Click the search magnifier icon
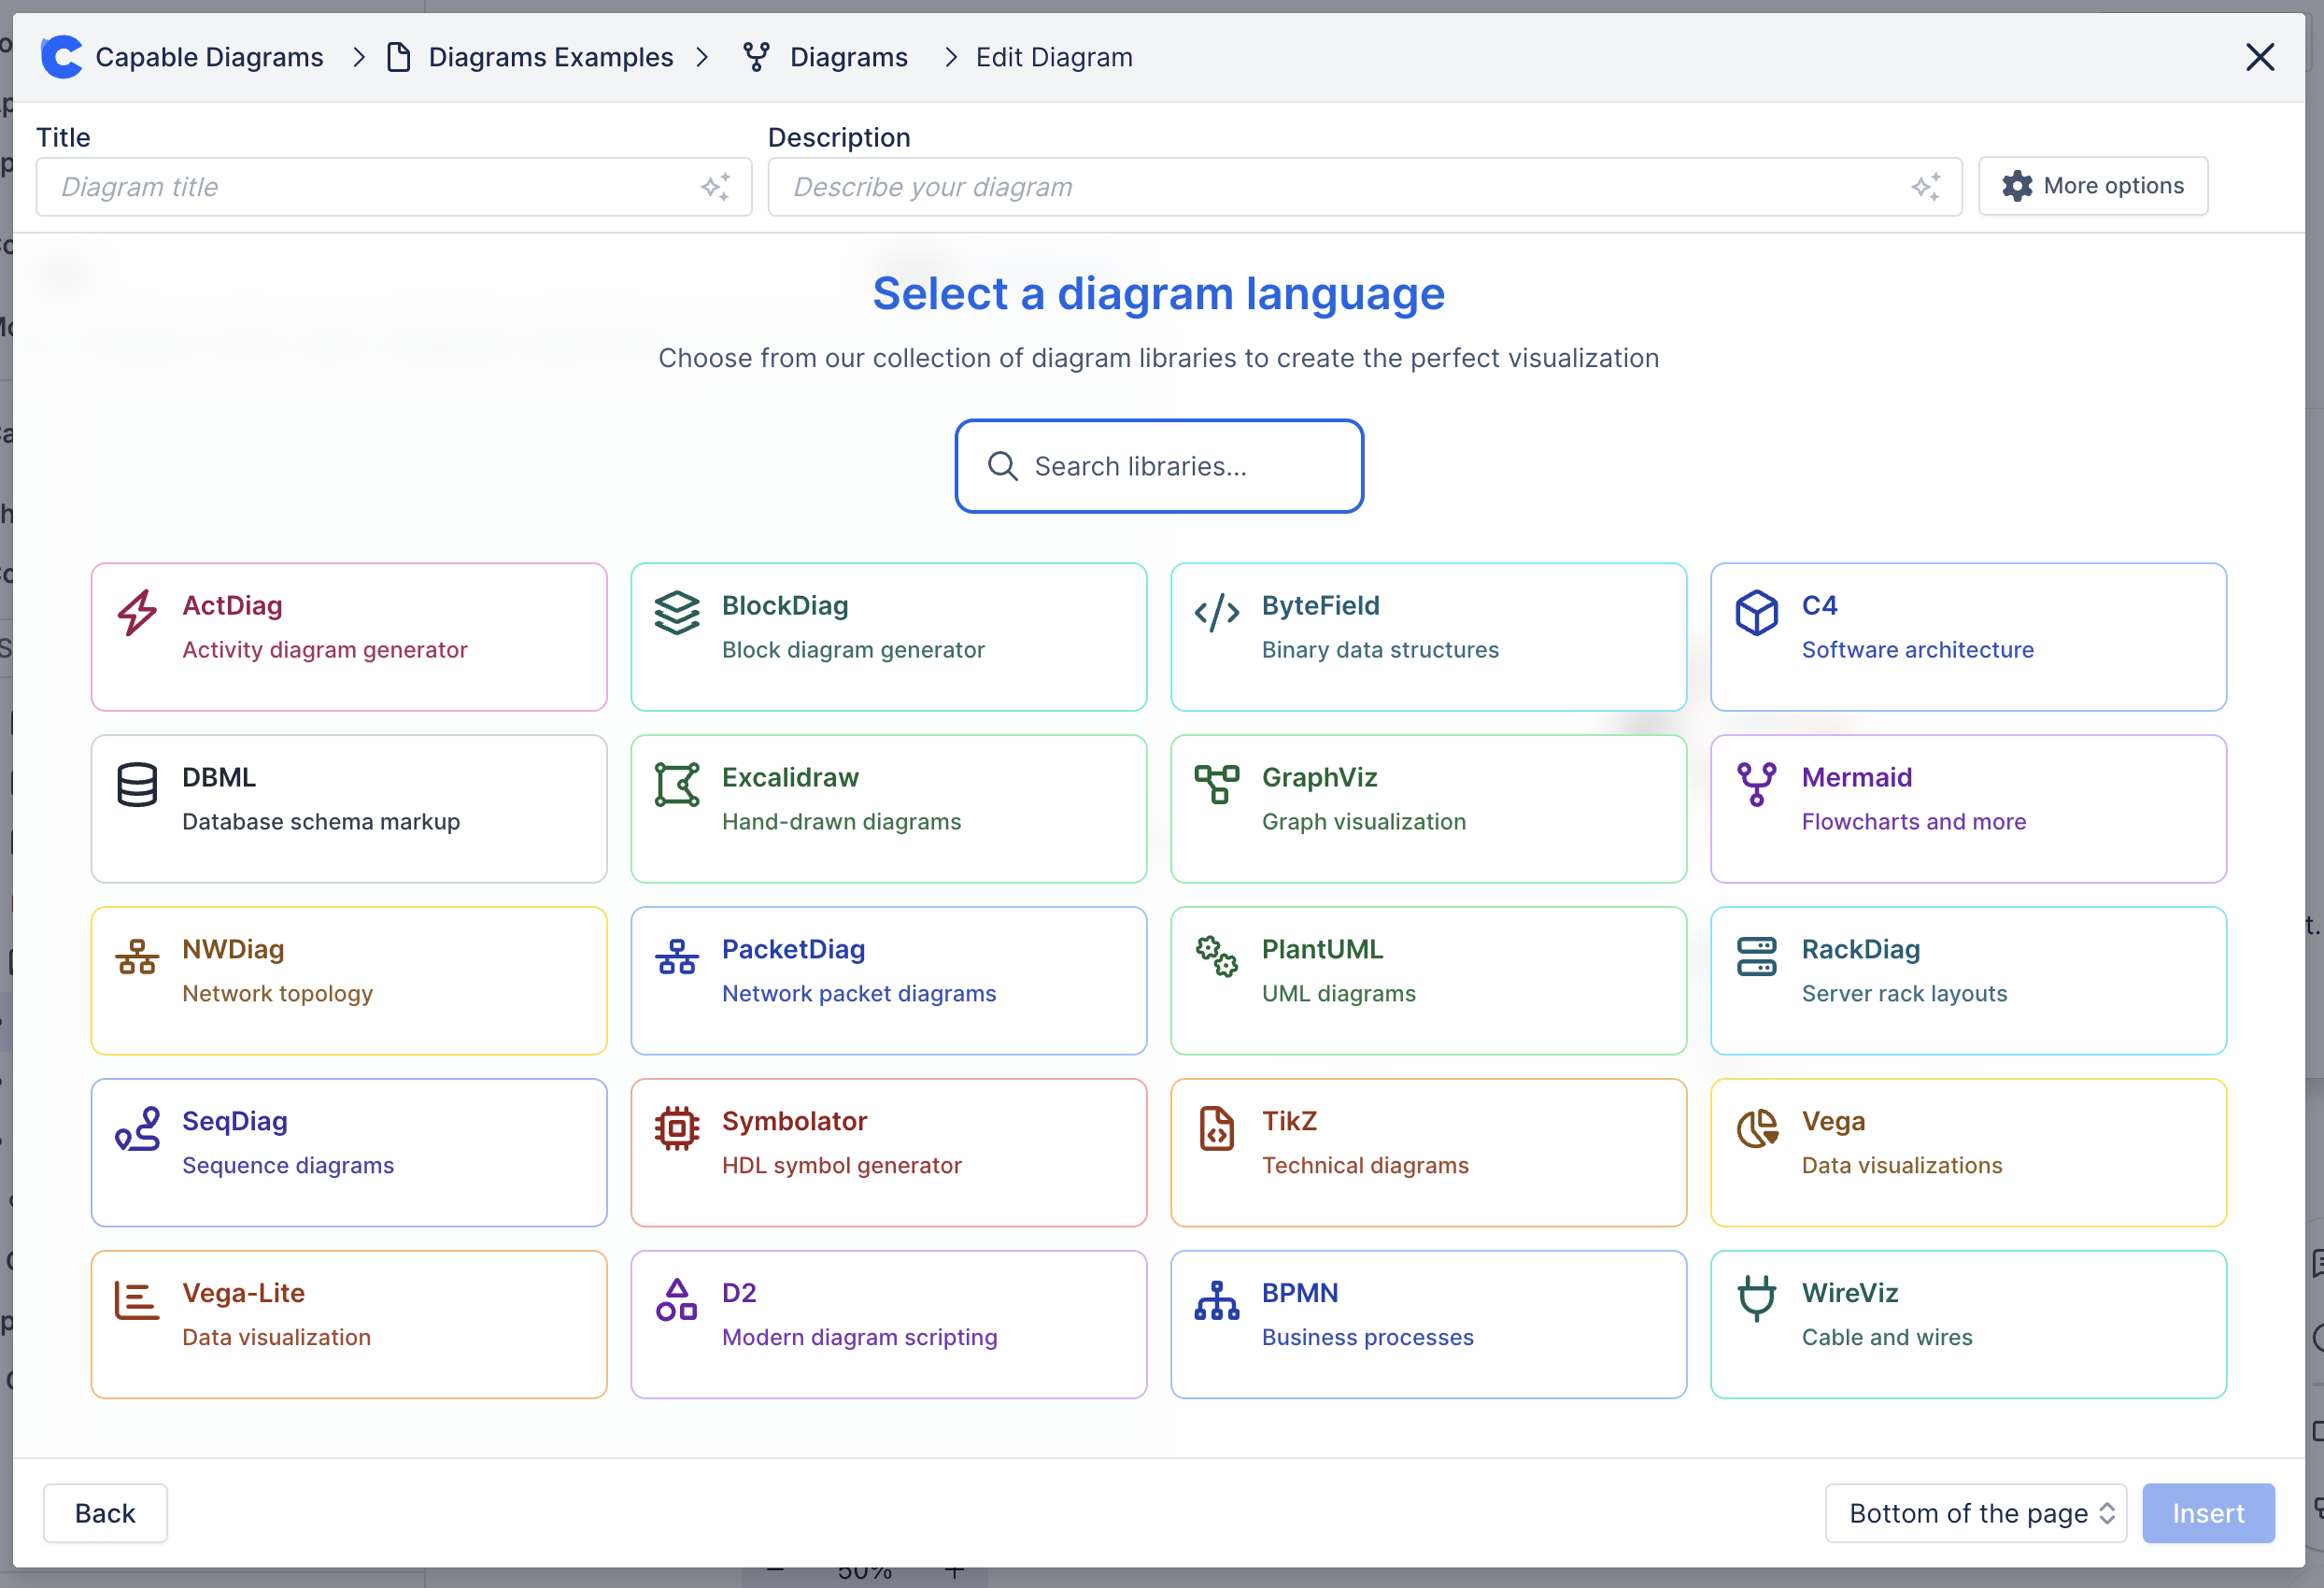This screenshot has height=1588, width=2324. coord(1002,466)
